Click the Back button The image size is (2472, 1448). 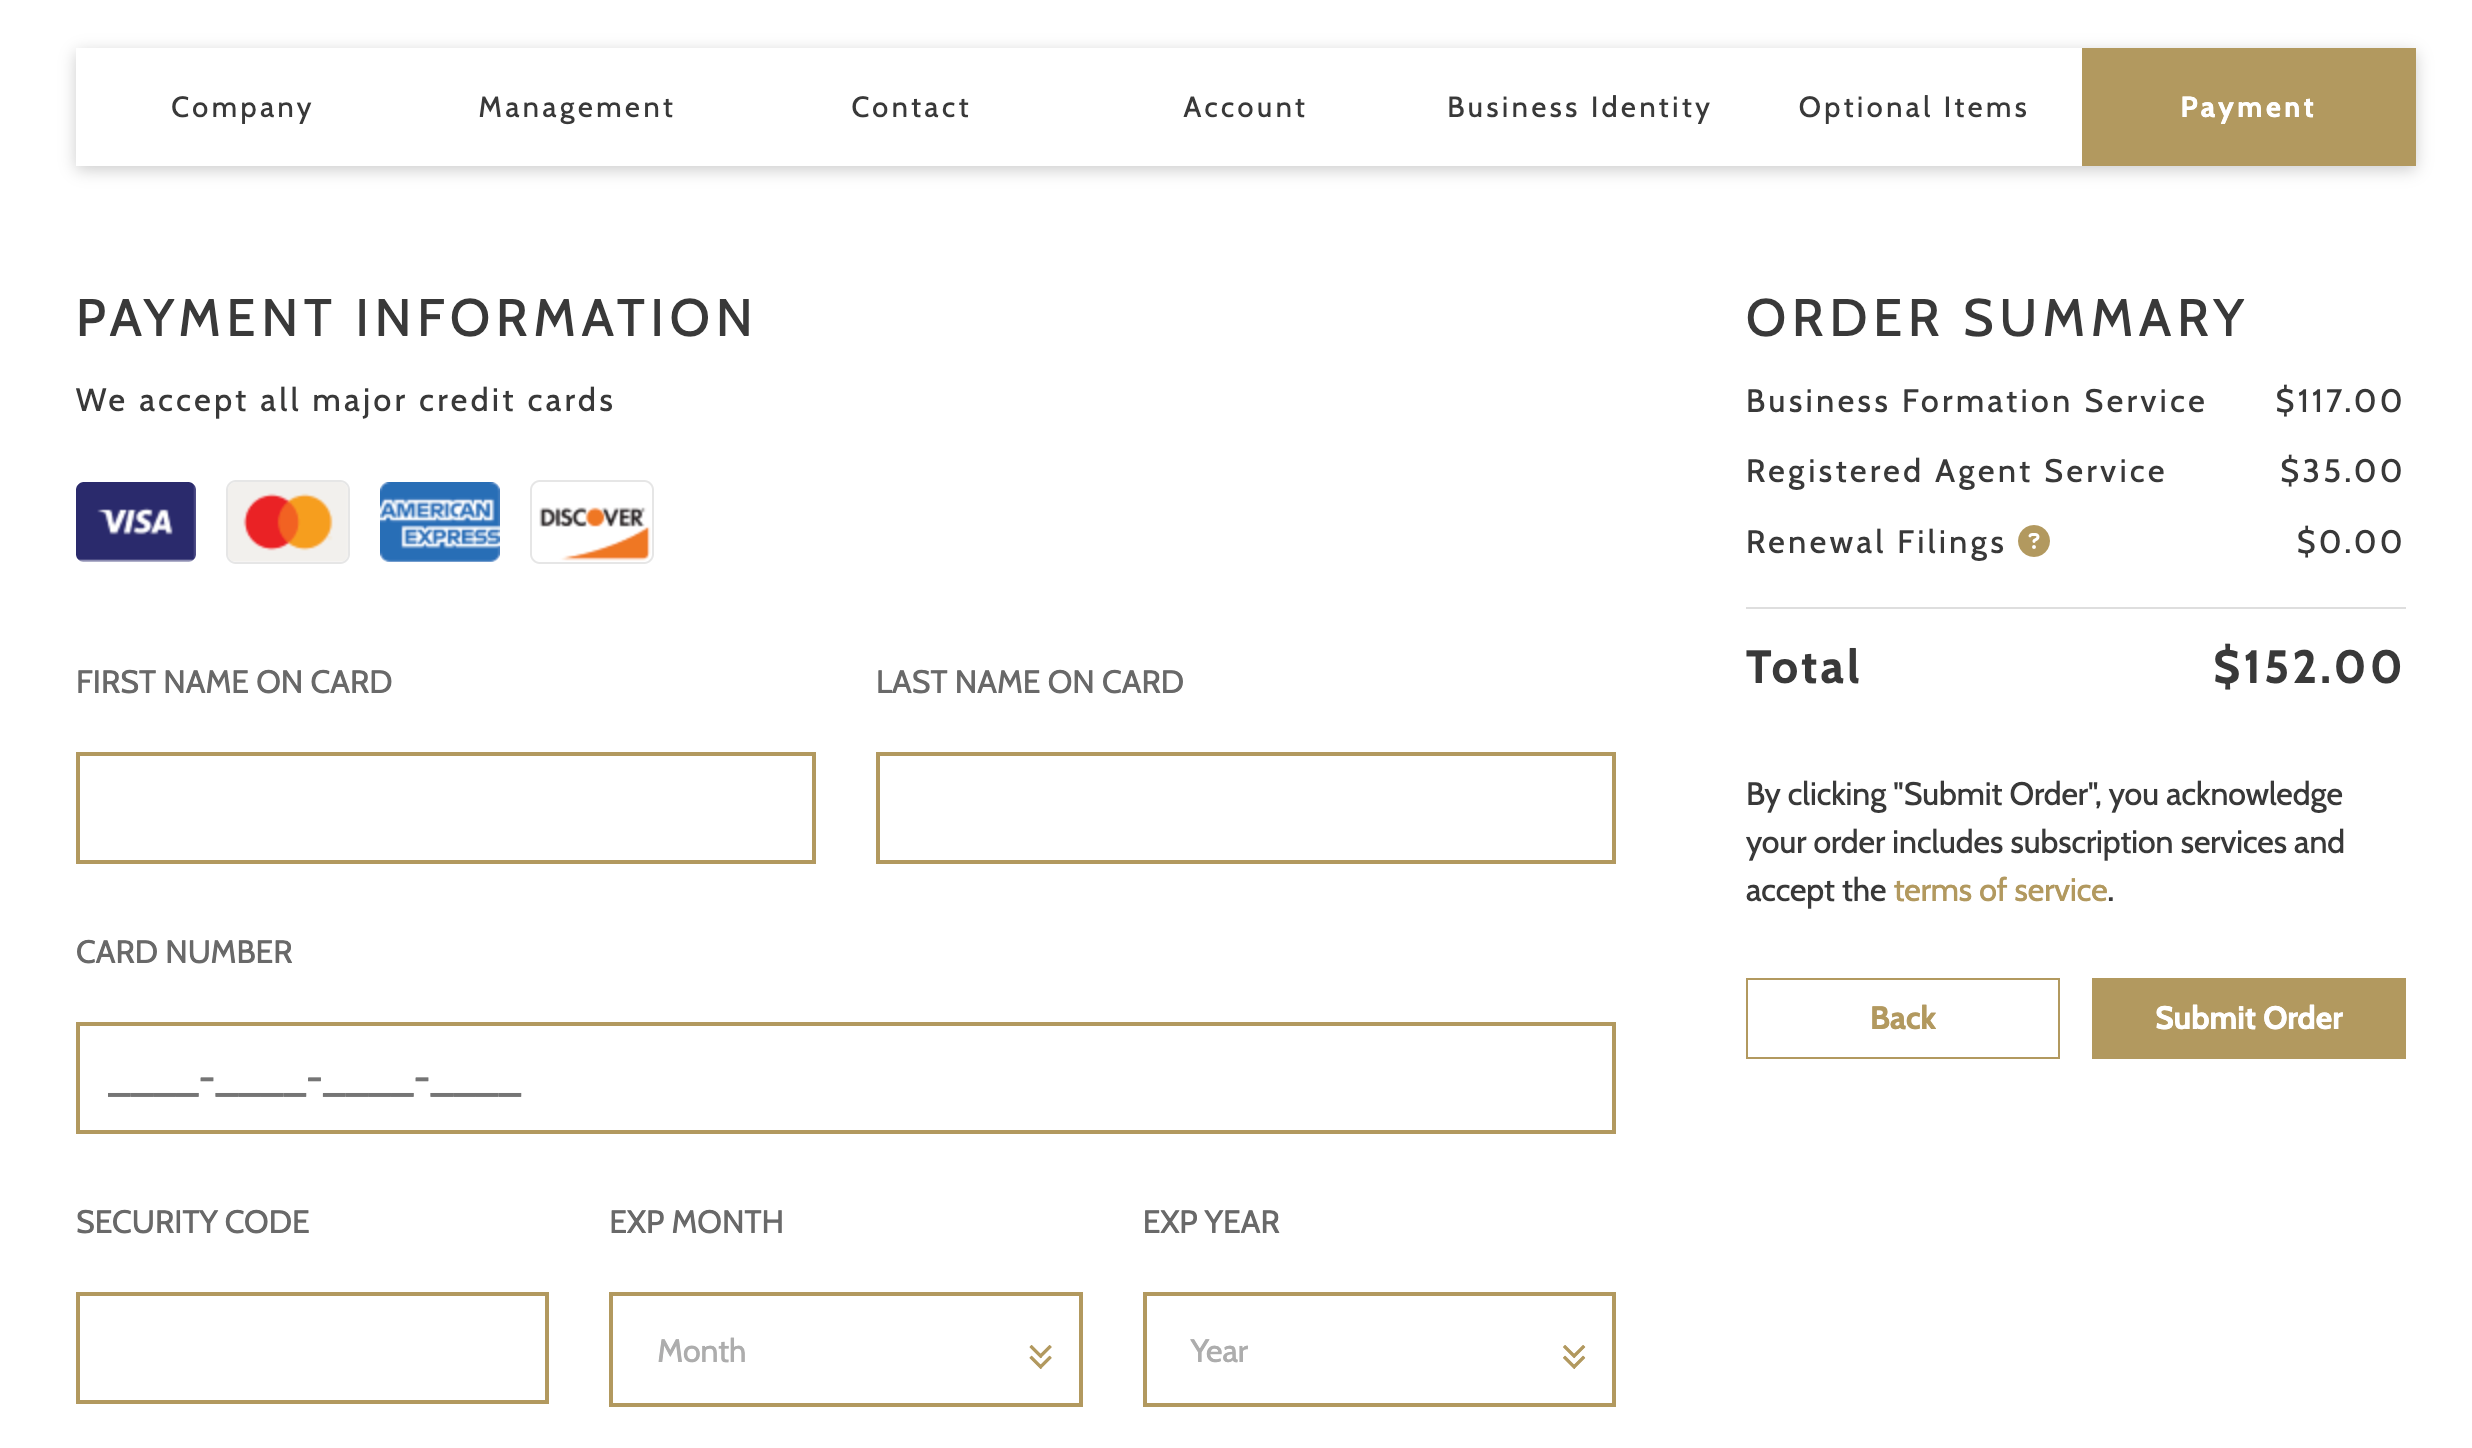(1902, 1018)
